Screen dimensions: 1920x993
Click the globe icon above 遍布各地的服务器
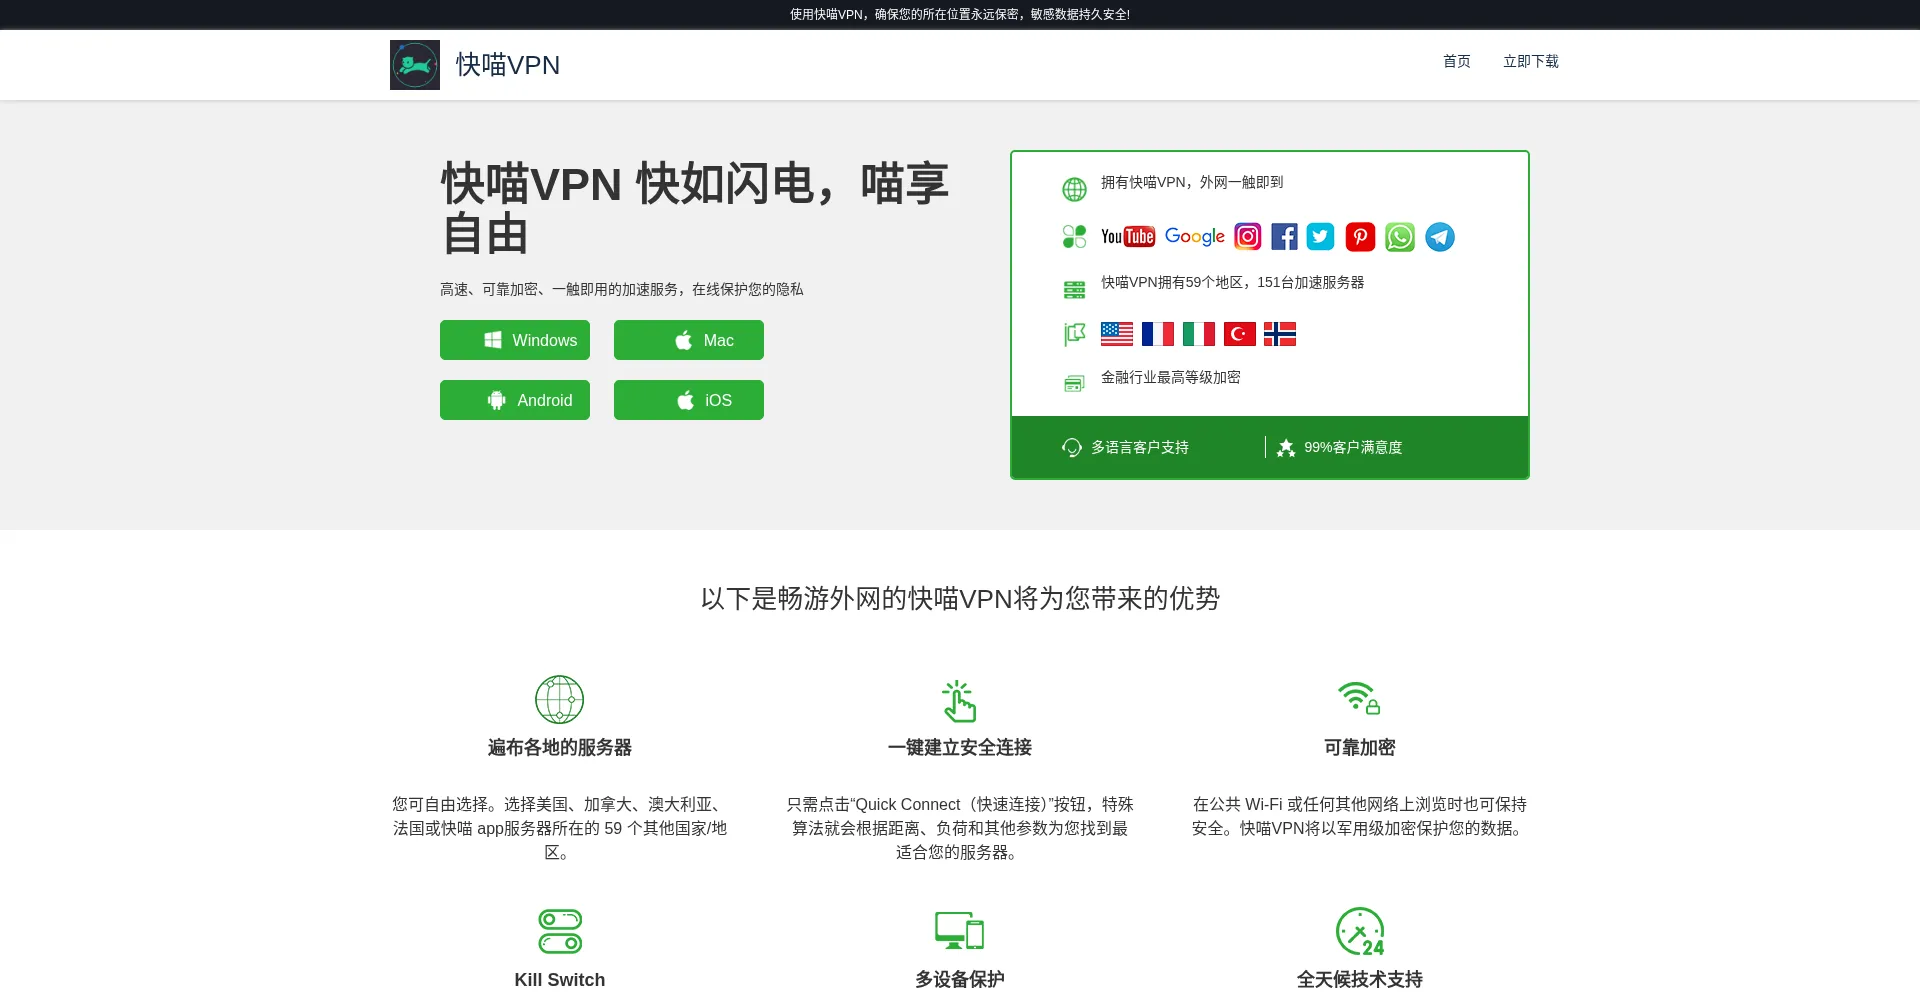[x=560, y=699]
